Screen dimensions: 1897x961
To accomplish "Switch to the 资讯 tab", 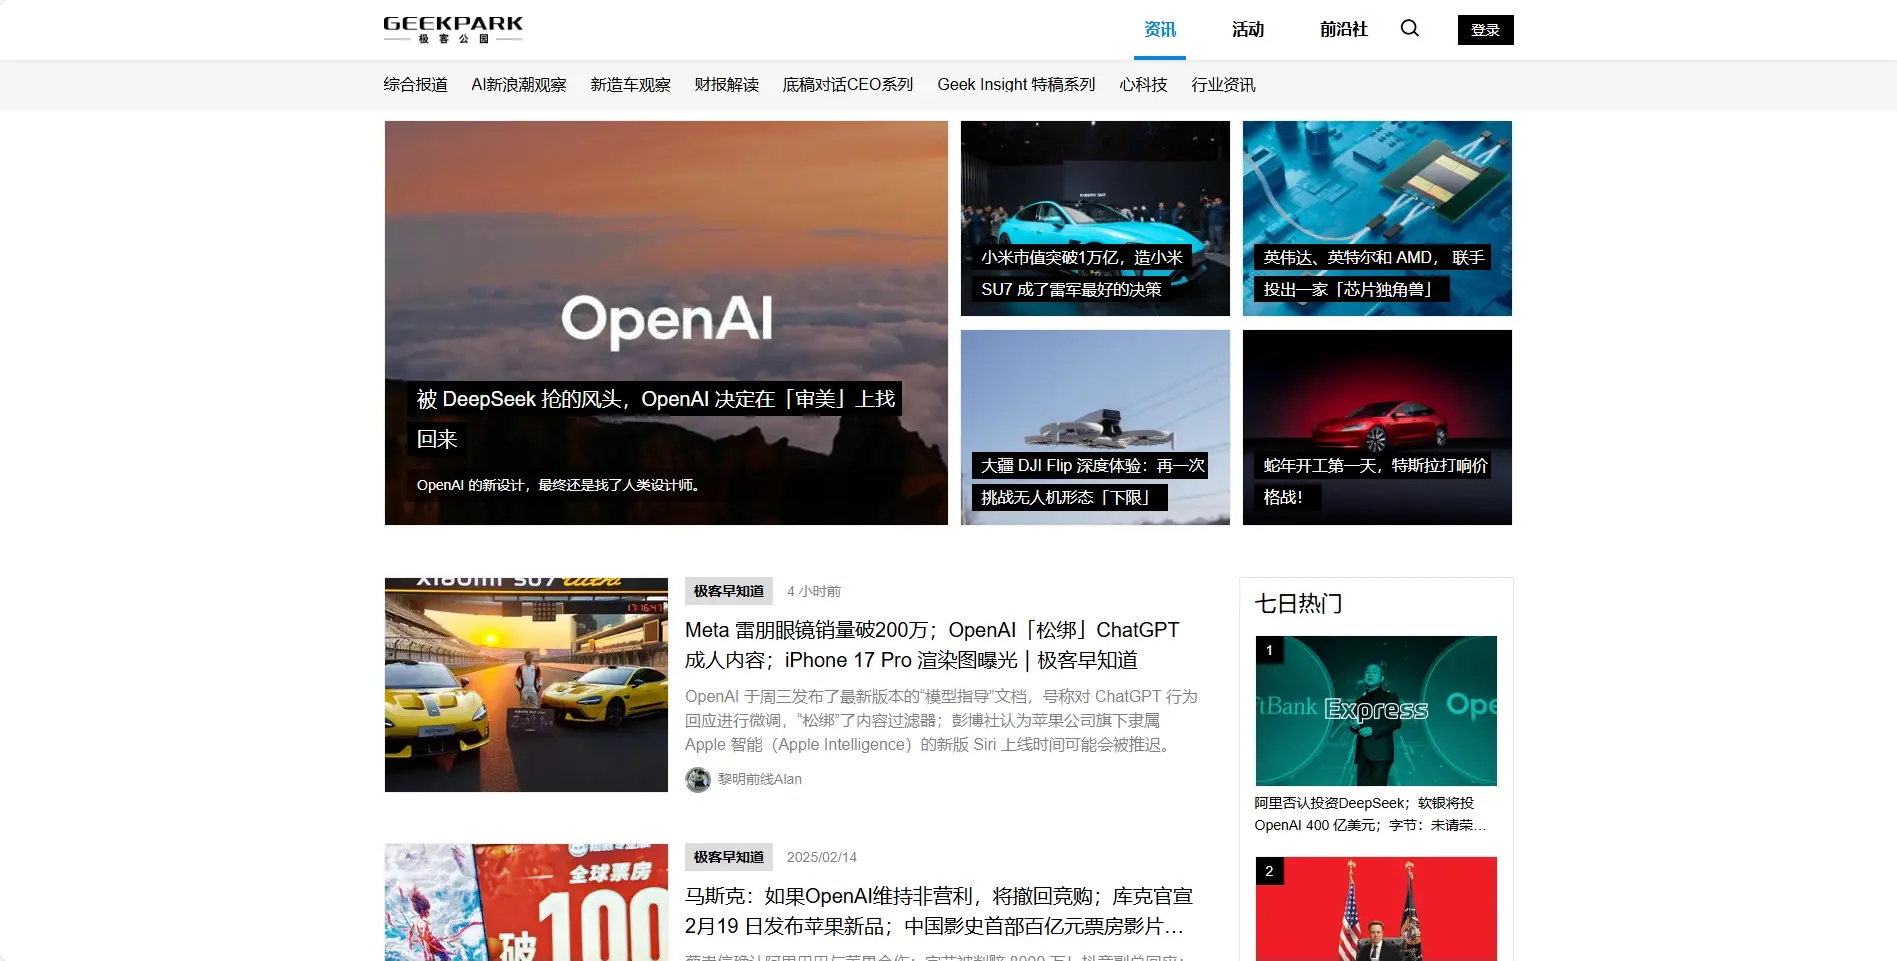I will (x=1160, y=30).
